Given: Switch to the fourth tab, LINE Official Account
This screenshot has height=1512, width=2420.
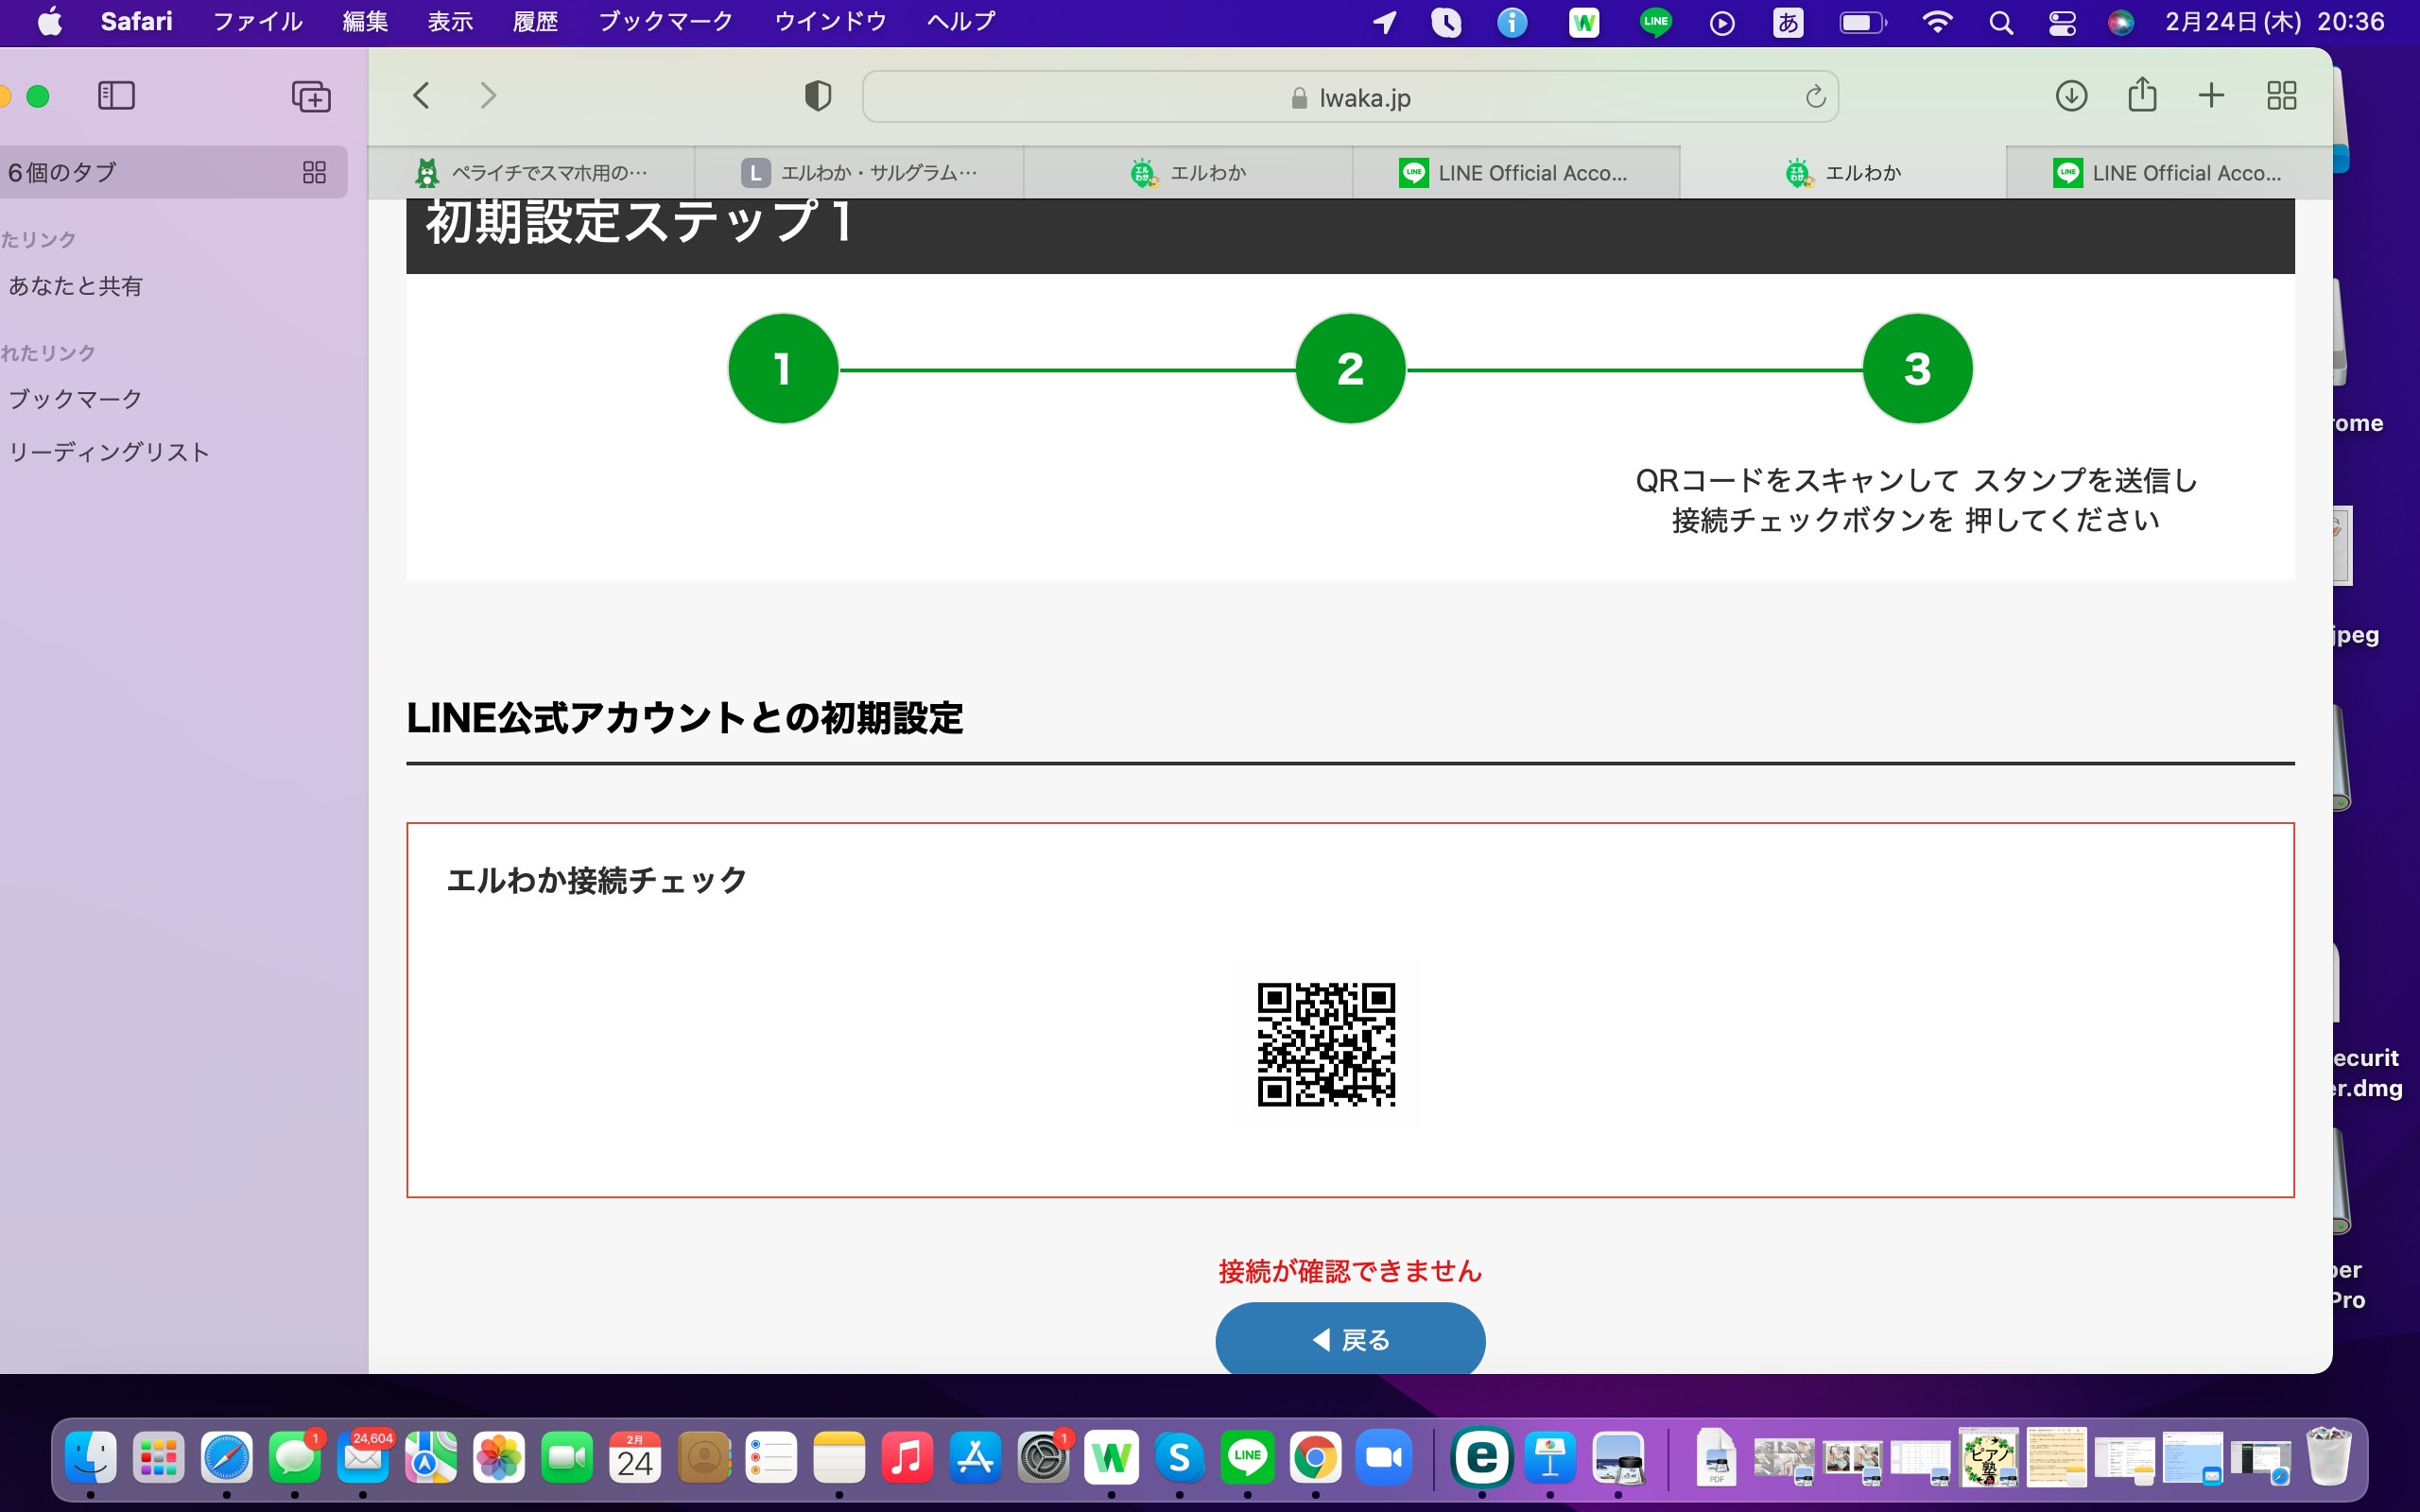Looking at the screenshot, I should 1516,172.
